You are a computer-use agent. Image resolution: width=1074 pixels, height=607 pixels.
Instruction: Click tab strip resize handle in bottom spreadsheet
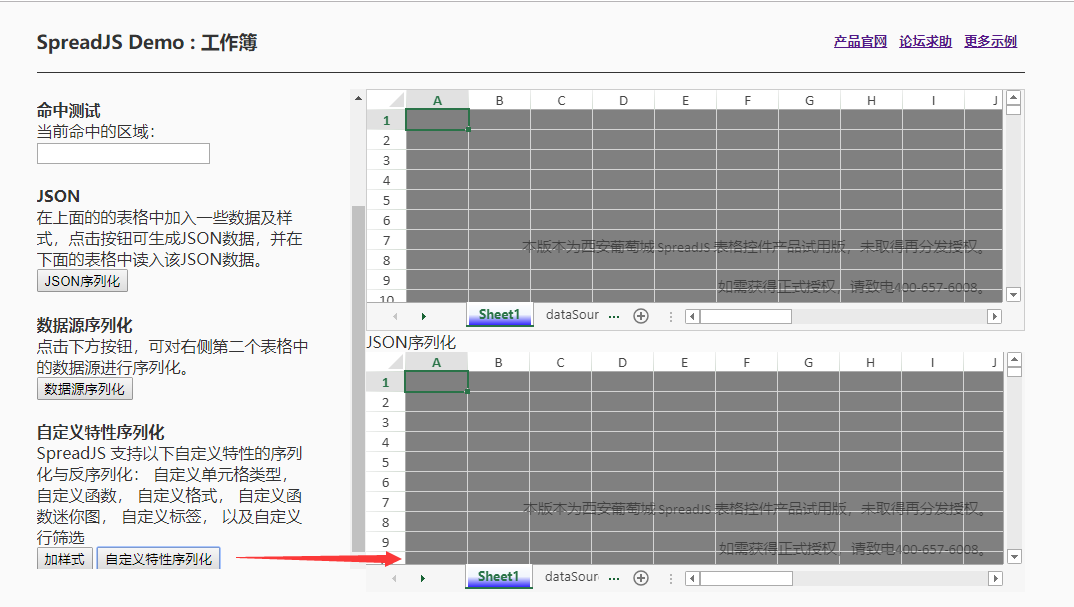671,578
